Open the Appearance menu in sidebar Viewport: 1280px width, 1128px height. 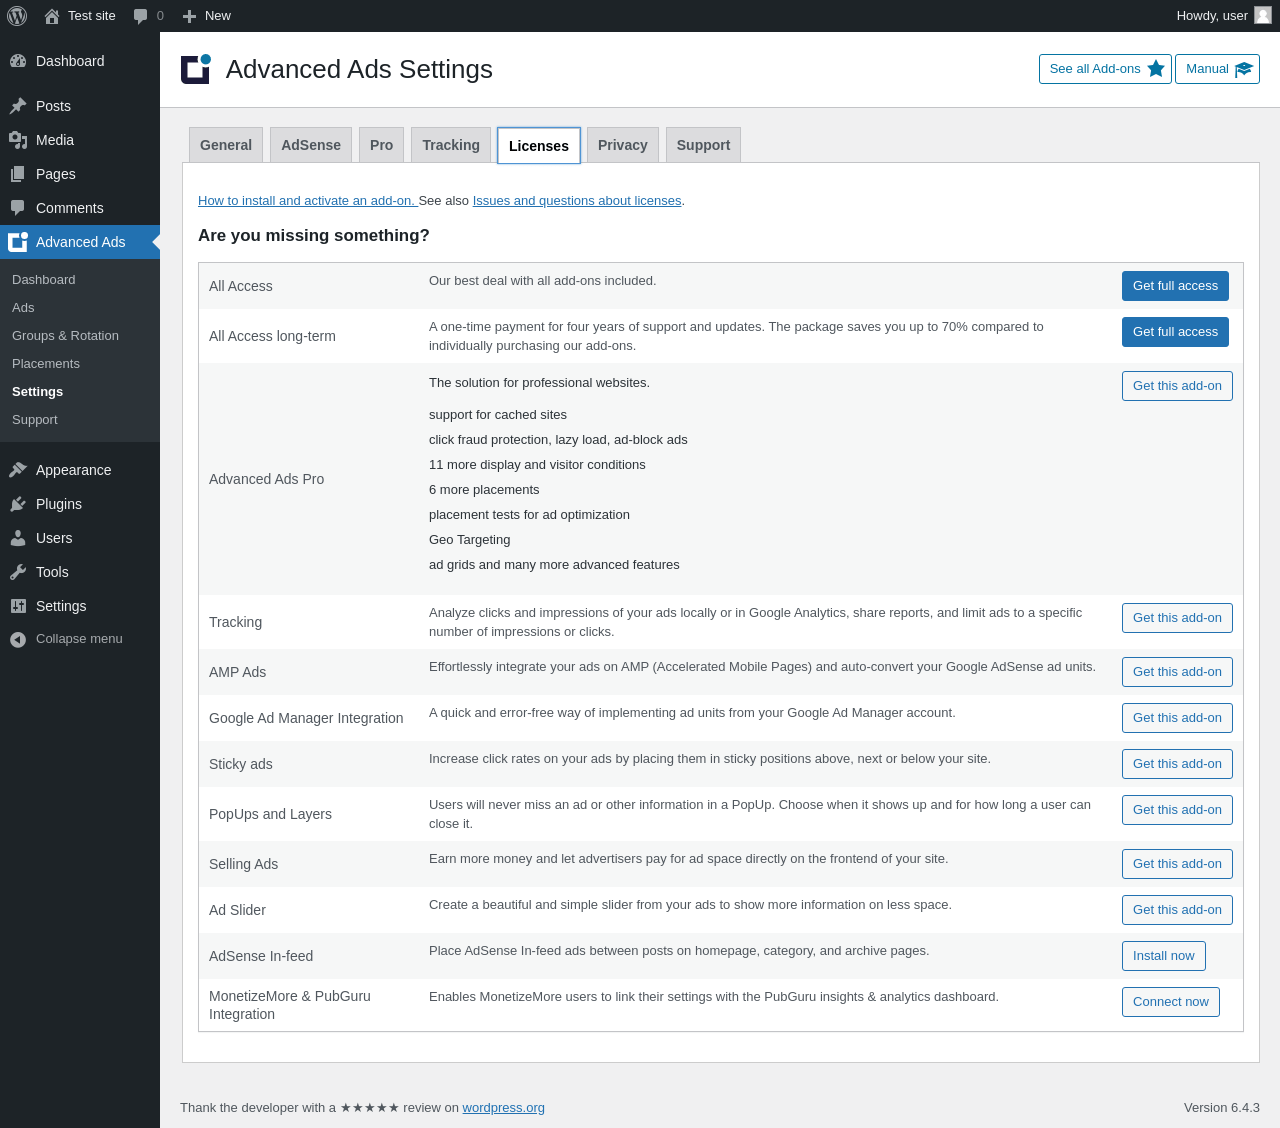(x=73, y=470)
